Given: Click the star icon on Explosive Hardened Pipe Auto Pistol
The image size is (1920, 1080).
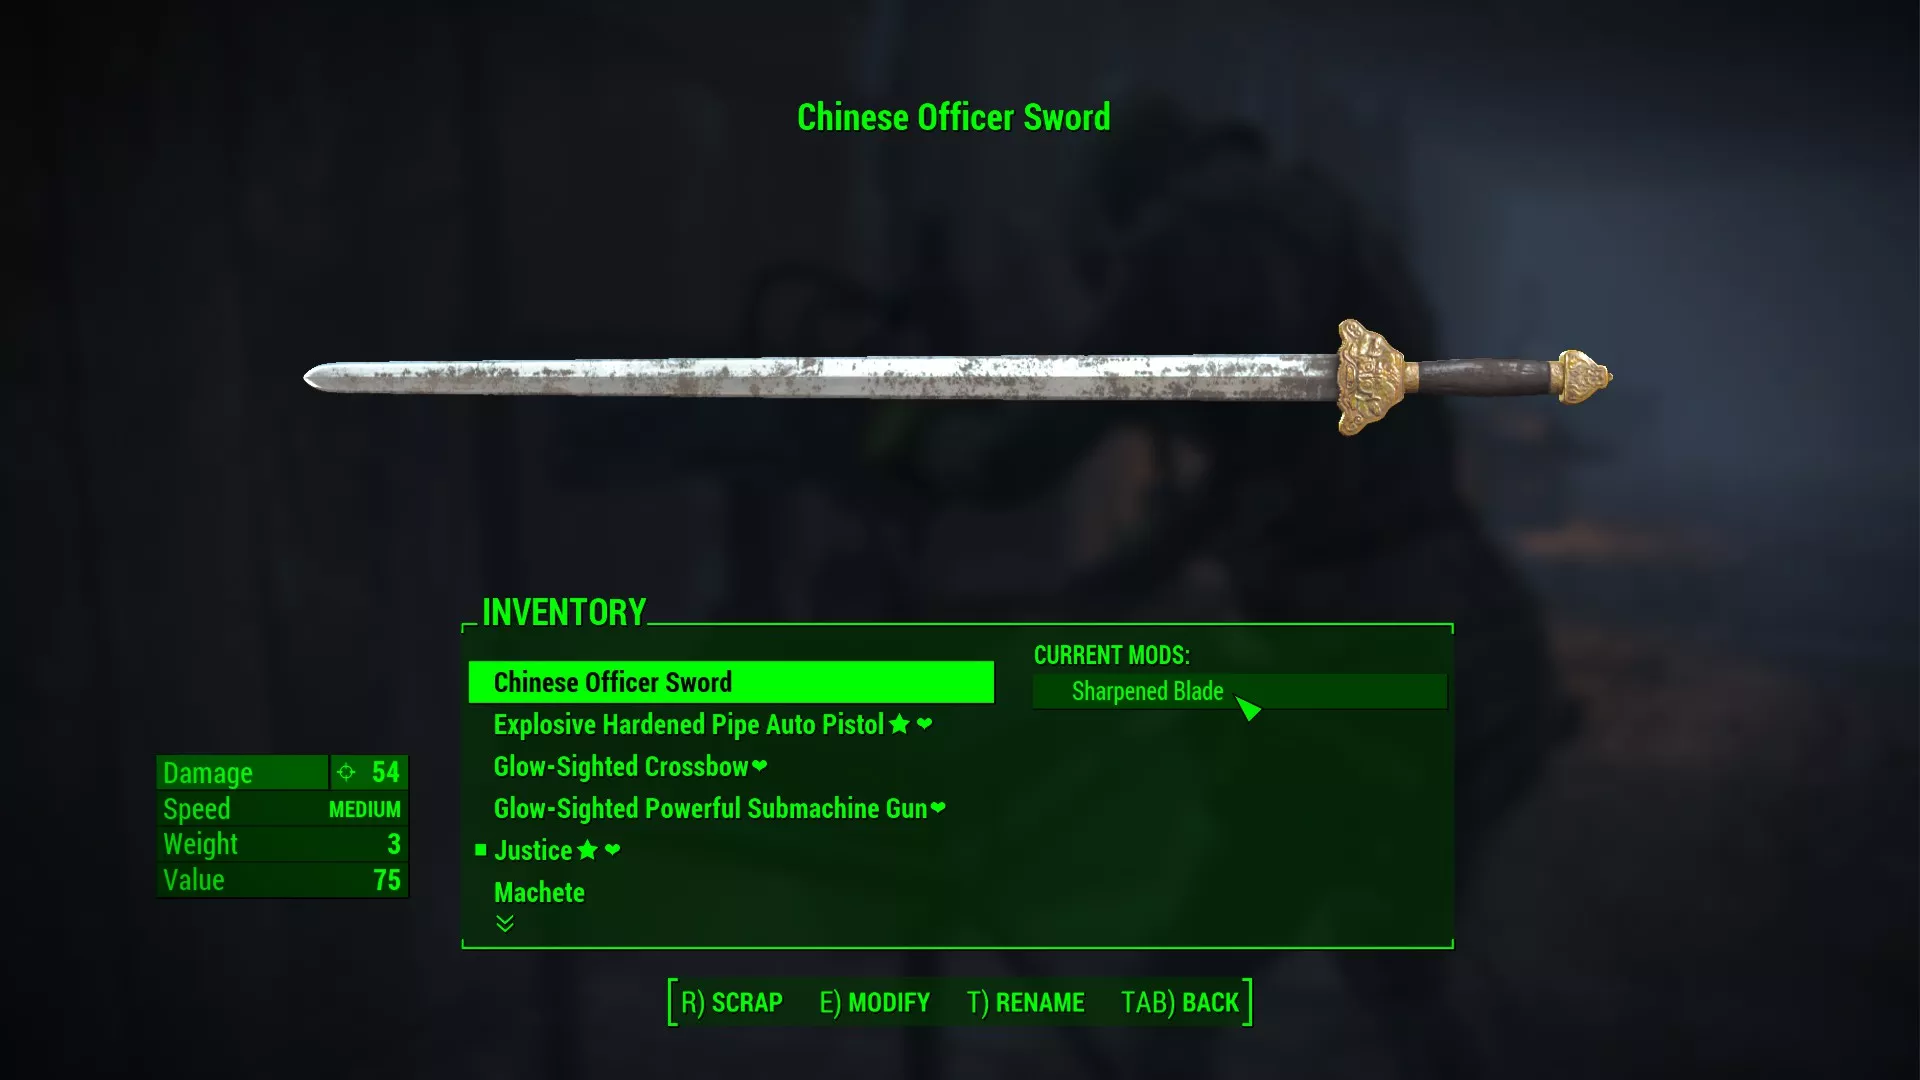Looking at the screenshot, I should point(899,724).
